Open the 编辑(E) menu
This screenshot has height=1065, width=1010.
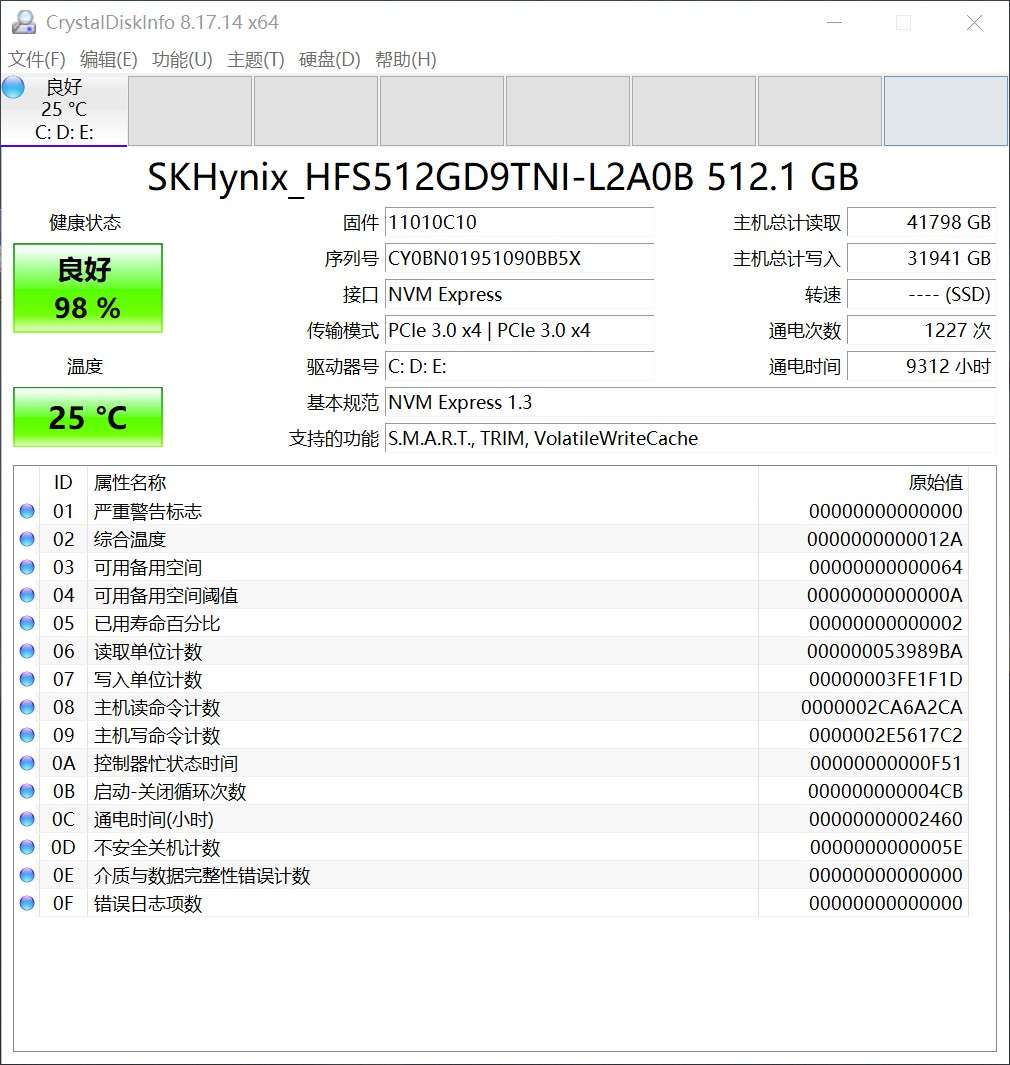pyautogui.click(x=109, y=60)
